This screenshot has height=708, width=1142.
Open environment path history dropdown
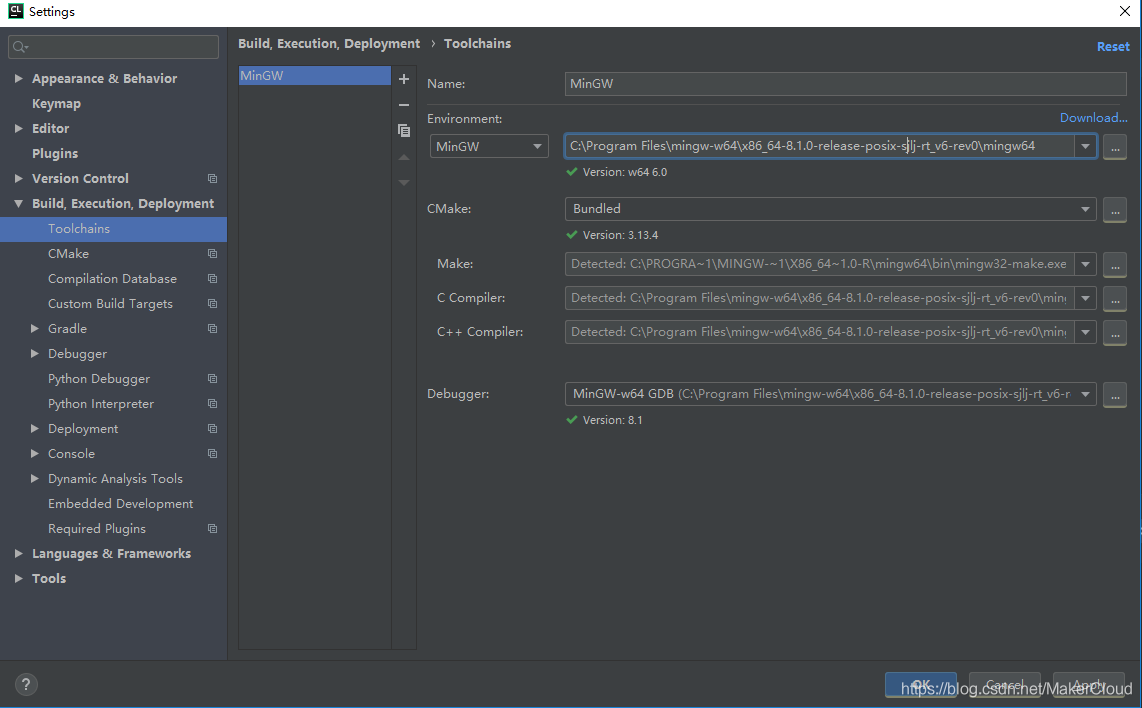[1085, 146]
